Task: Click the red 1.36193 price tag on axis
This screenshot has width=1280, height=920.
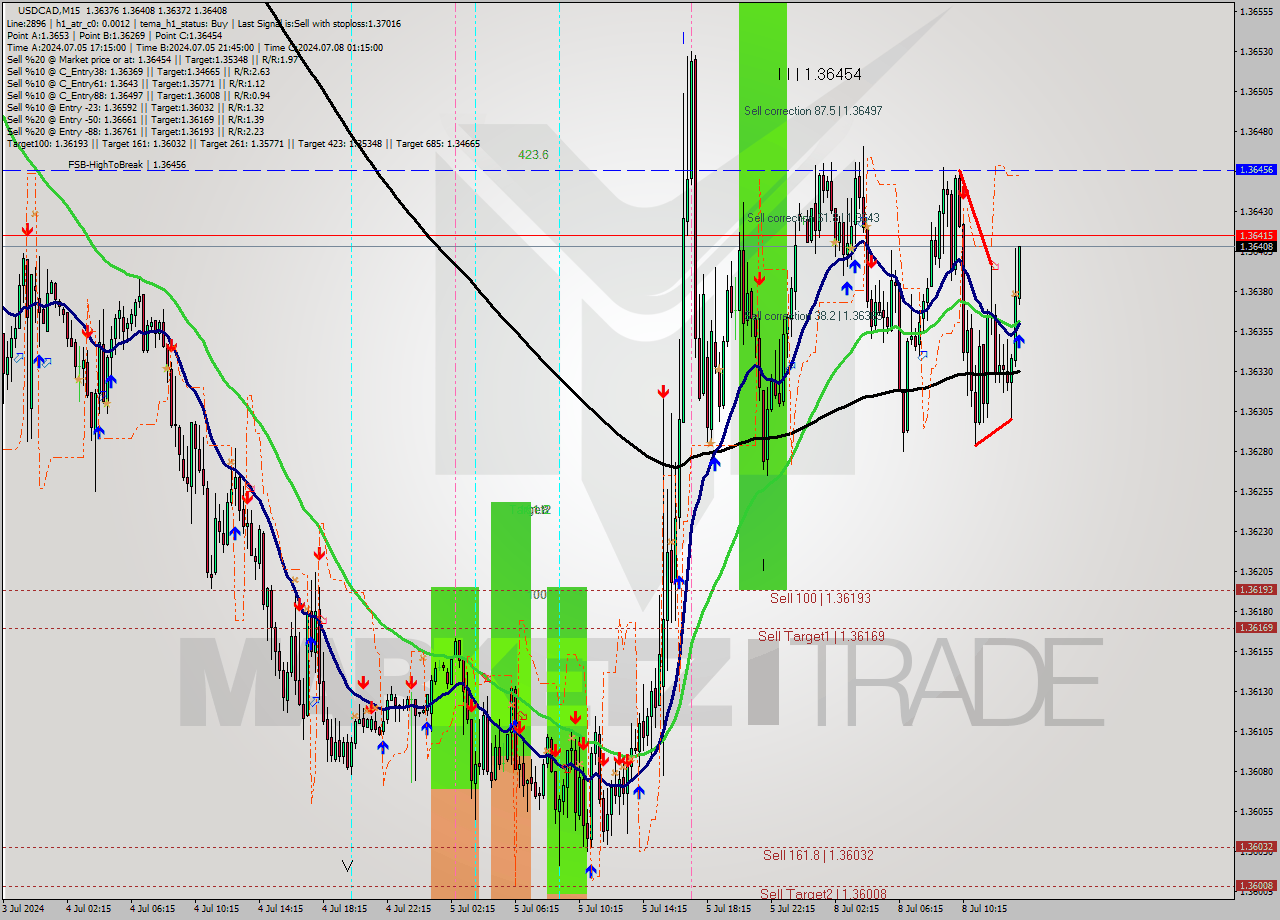Action: point(1256,589)
